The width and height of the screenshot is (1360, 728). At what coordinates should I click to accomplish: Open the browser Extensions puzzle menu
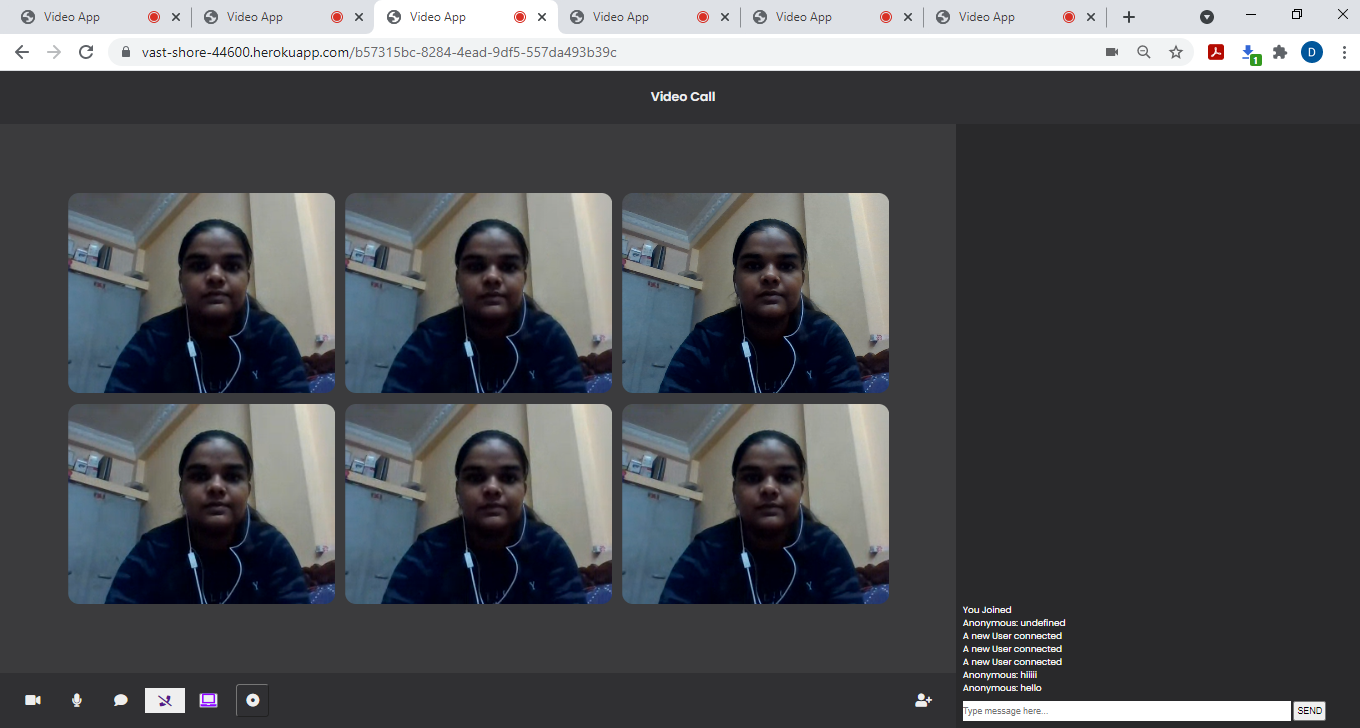coord(1281,52)
